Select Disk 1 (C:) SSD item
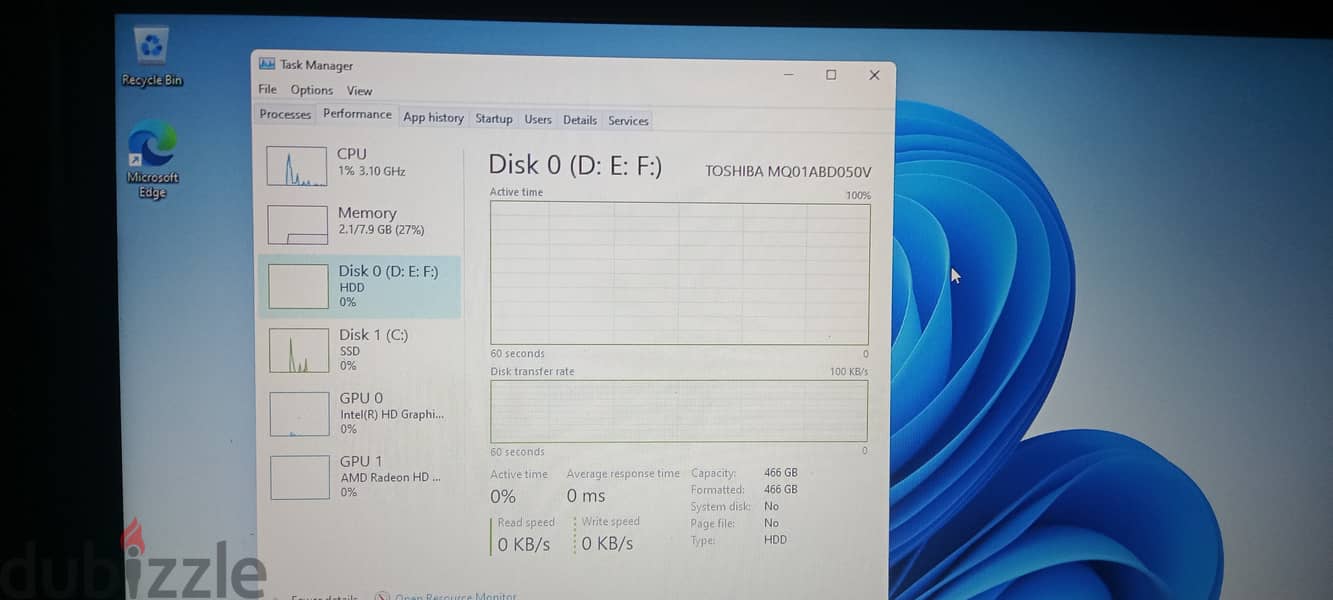This screenshot has width=1333, height=600. coord(361,350)
